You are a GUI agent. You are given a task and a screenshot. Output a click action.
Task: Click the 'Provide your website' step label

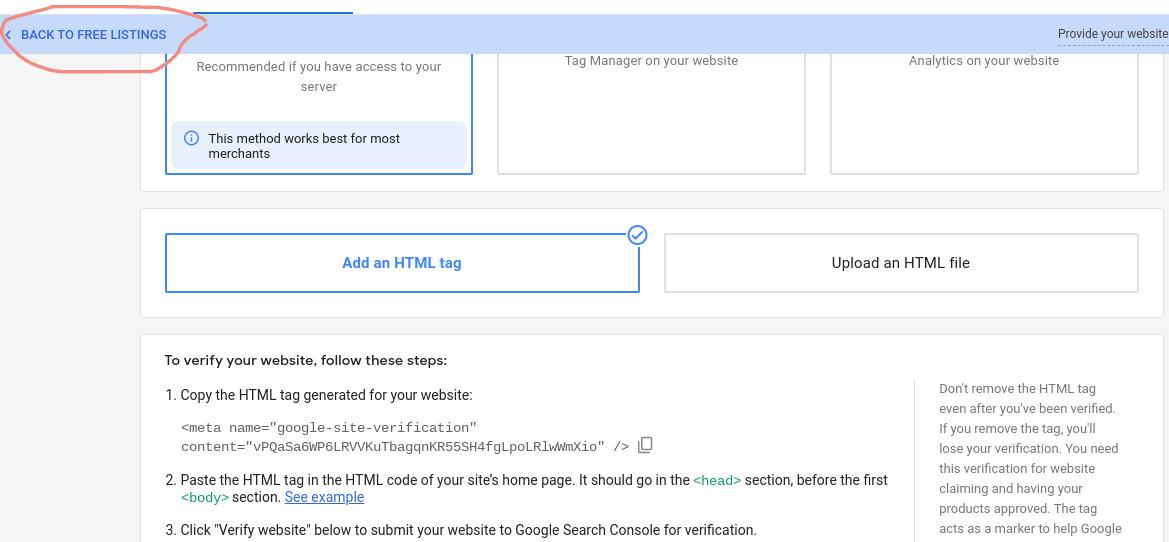click(1112, 34)
